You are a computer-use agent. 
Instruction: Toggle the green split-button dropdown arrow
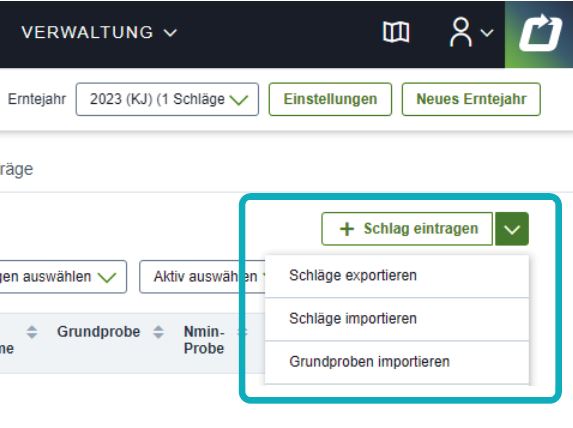coord(512,229)
